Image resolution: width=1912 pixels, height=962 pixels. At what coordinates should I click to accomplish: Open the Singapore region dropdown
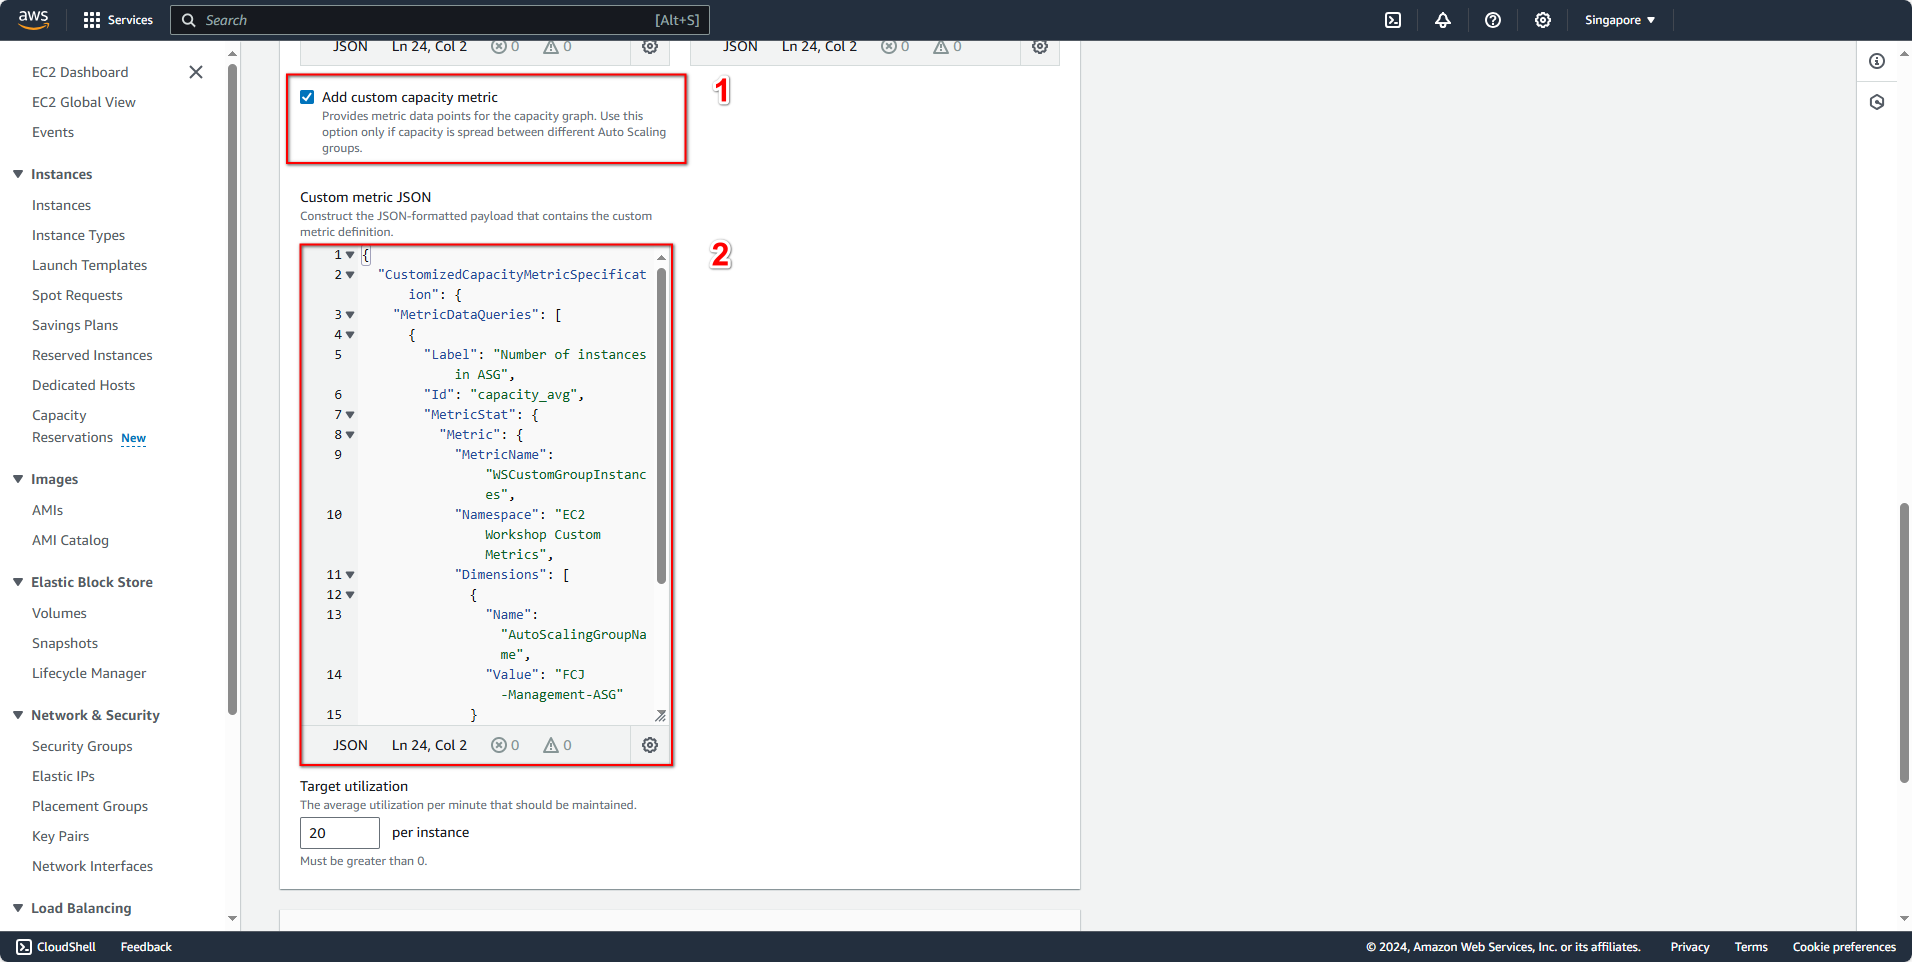tap(1619, 20)
